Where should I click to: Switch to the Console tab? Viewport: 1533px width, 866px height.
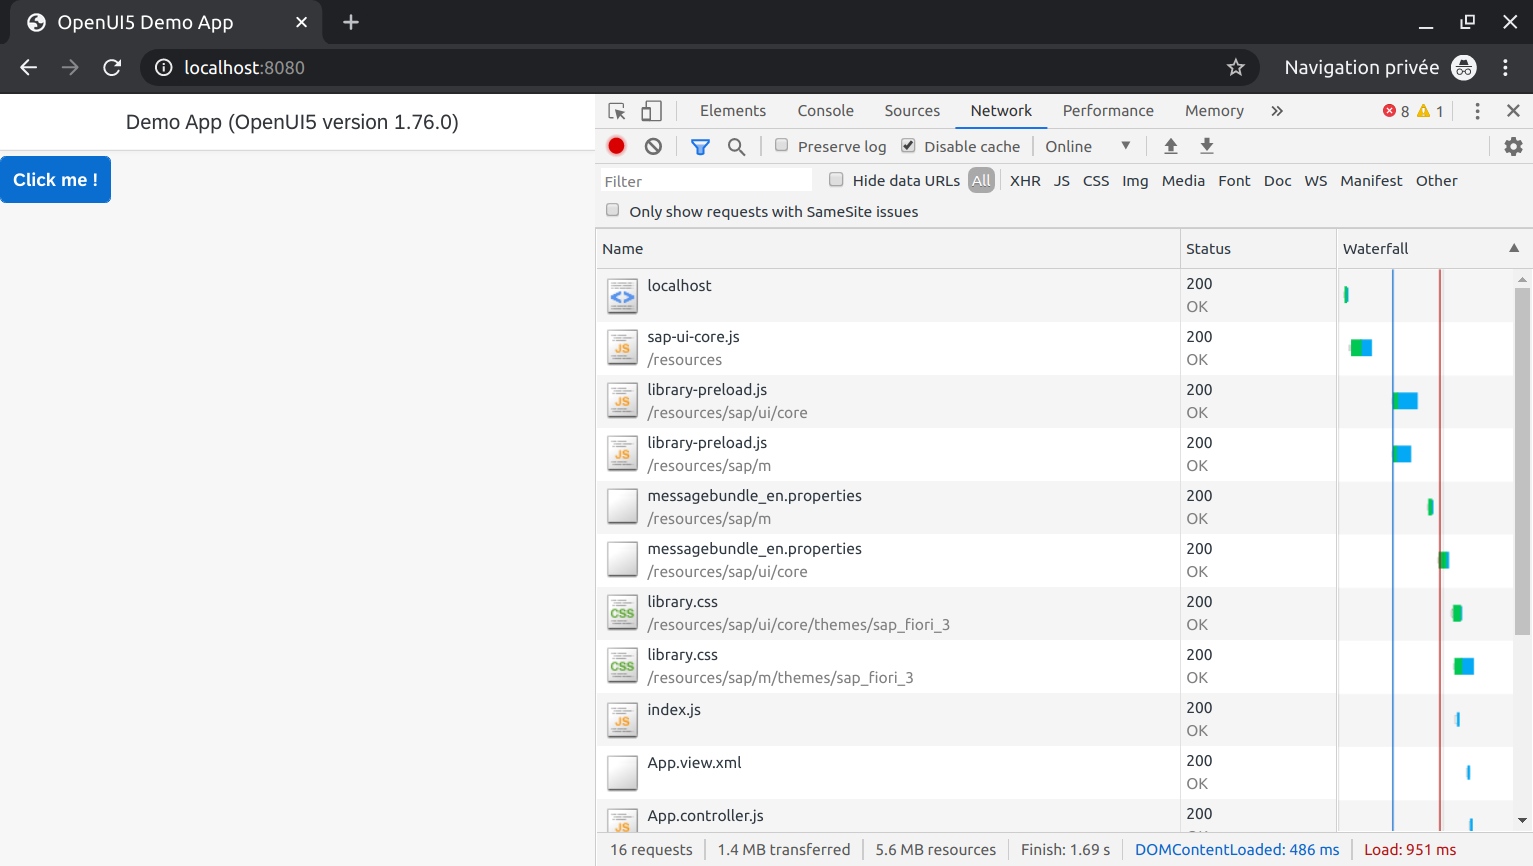pos(826,111)
